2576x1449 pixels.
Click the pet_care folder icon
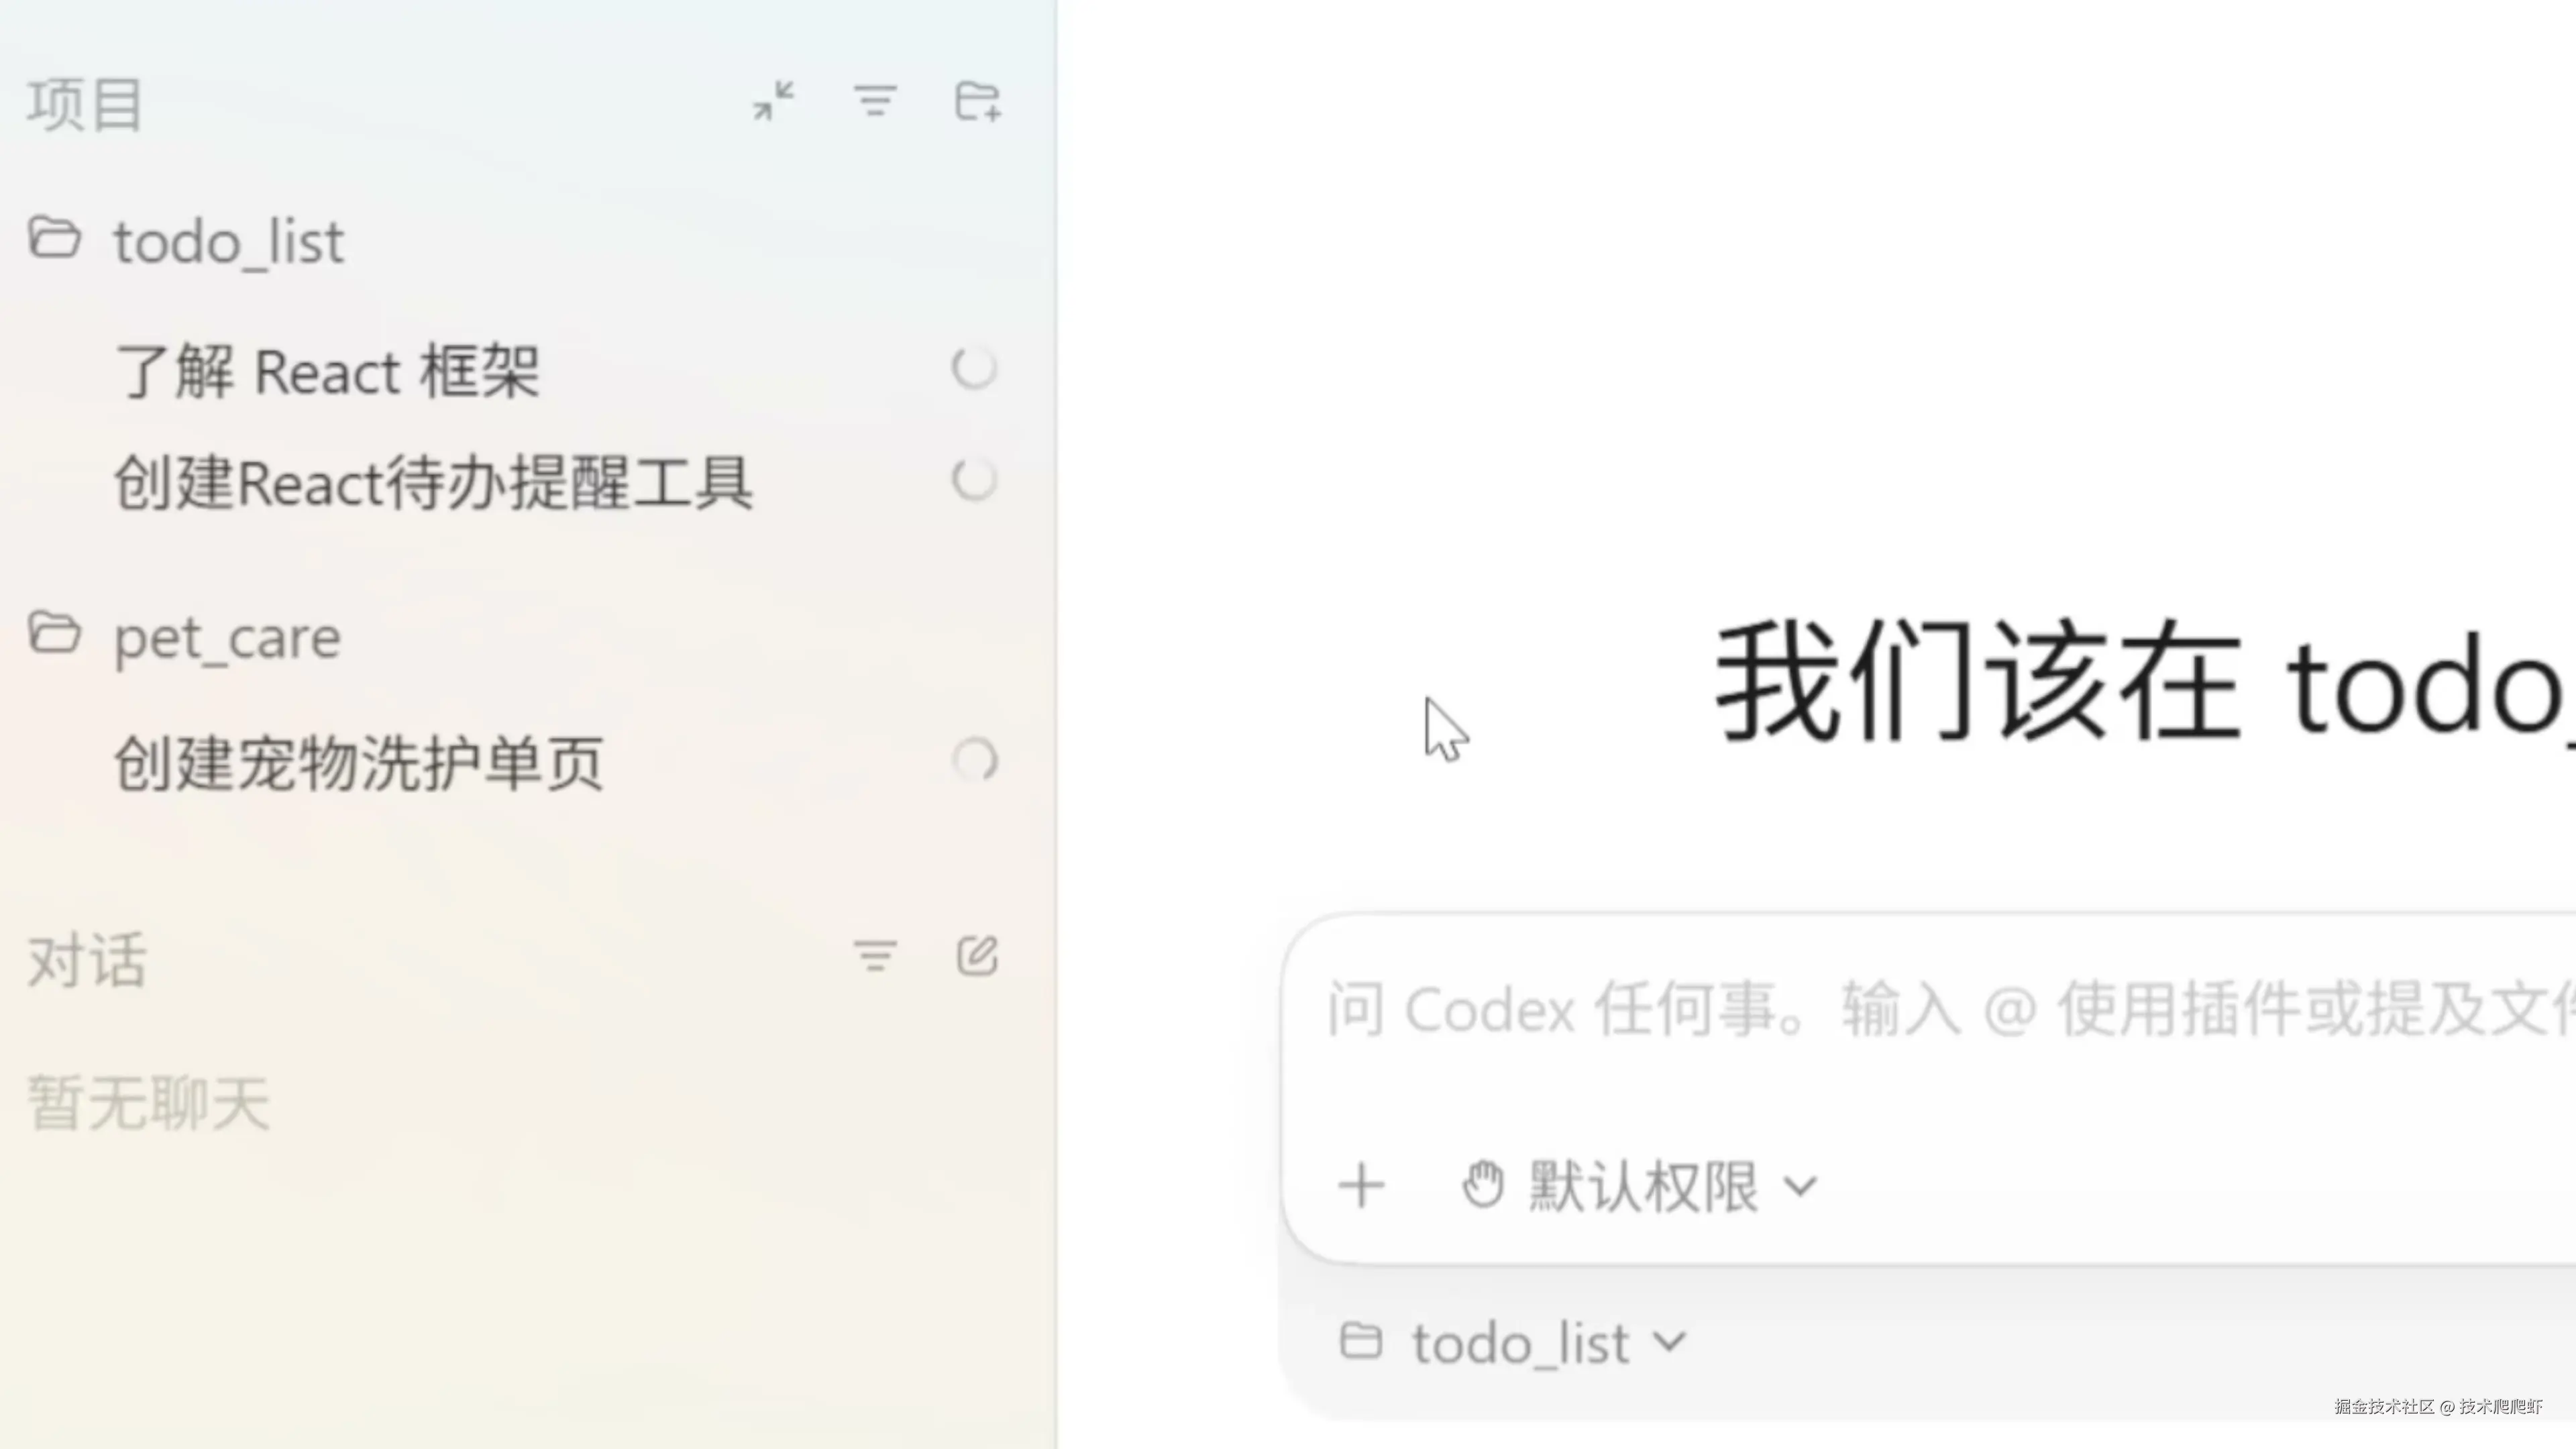pos(54,633)
